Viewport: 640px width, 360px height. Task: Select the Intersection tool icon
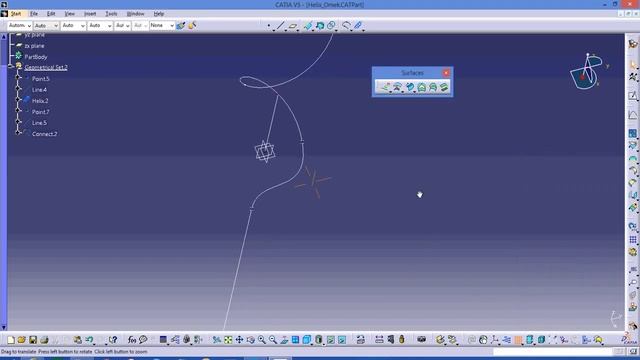coord(320,26)
